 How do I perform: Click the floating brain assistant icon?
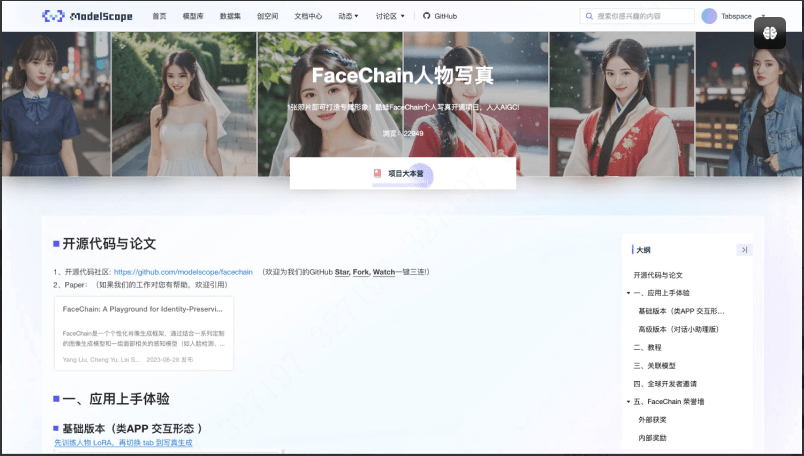point(770,33)
